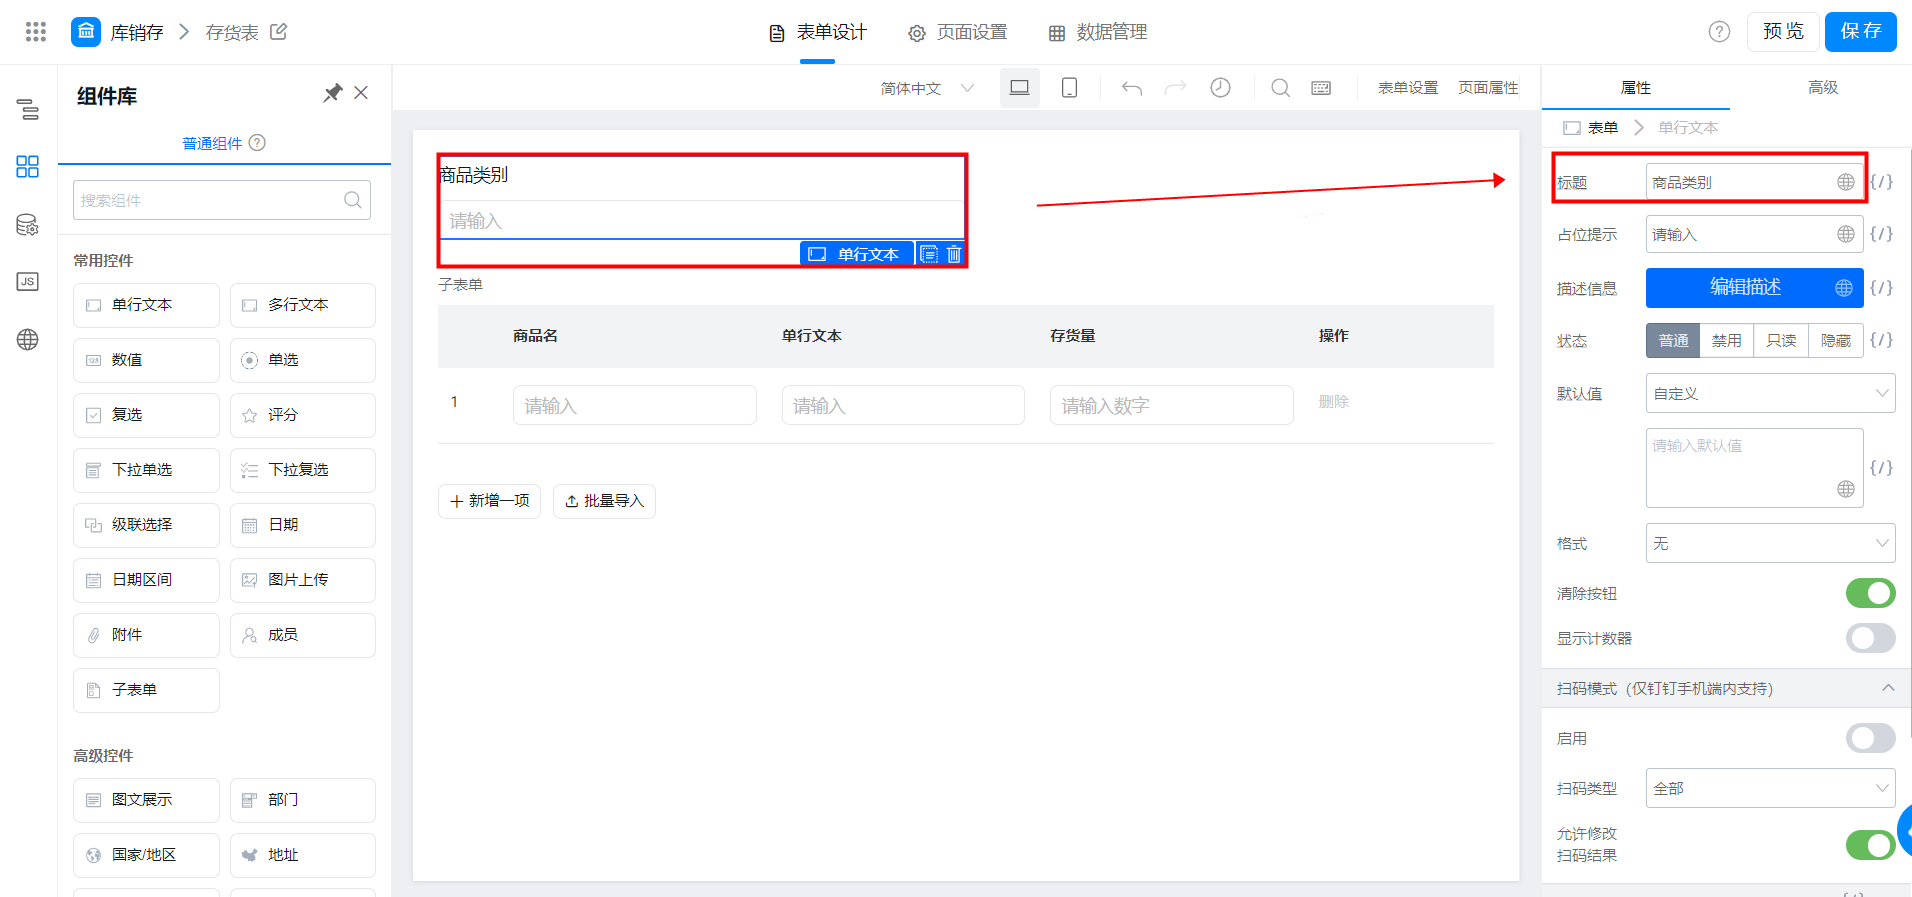Image resolution: width=1912 pixels, height=897 pixels.
Task: Select the 图片上传 component
Action: [x=303, y=580]
